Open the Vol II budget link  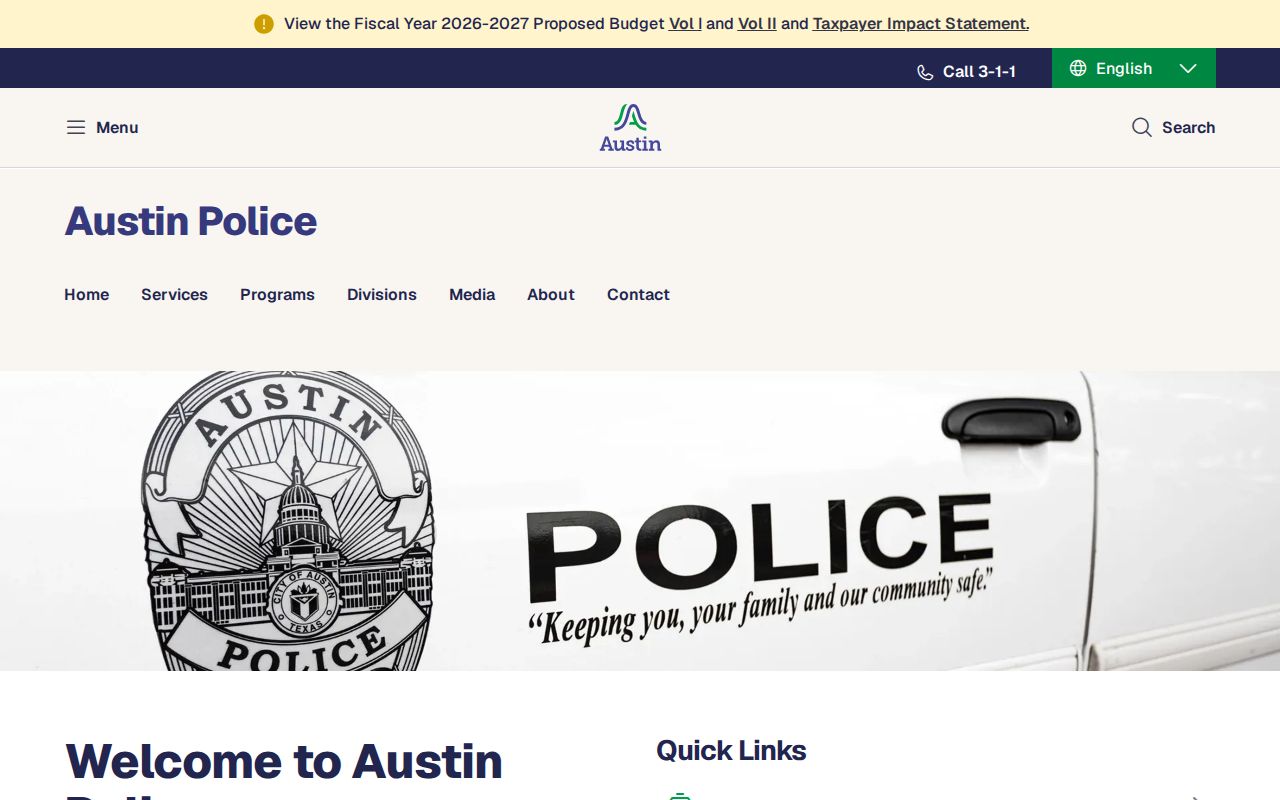757,23
